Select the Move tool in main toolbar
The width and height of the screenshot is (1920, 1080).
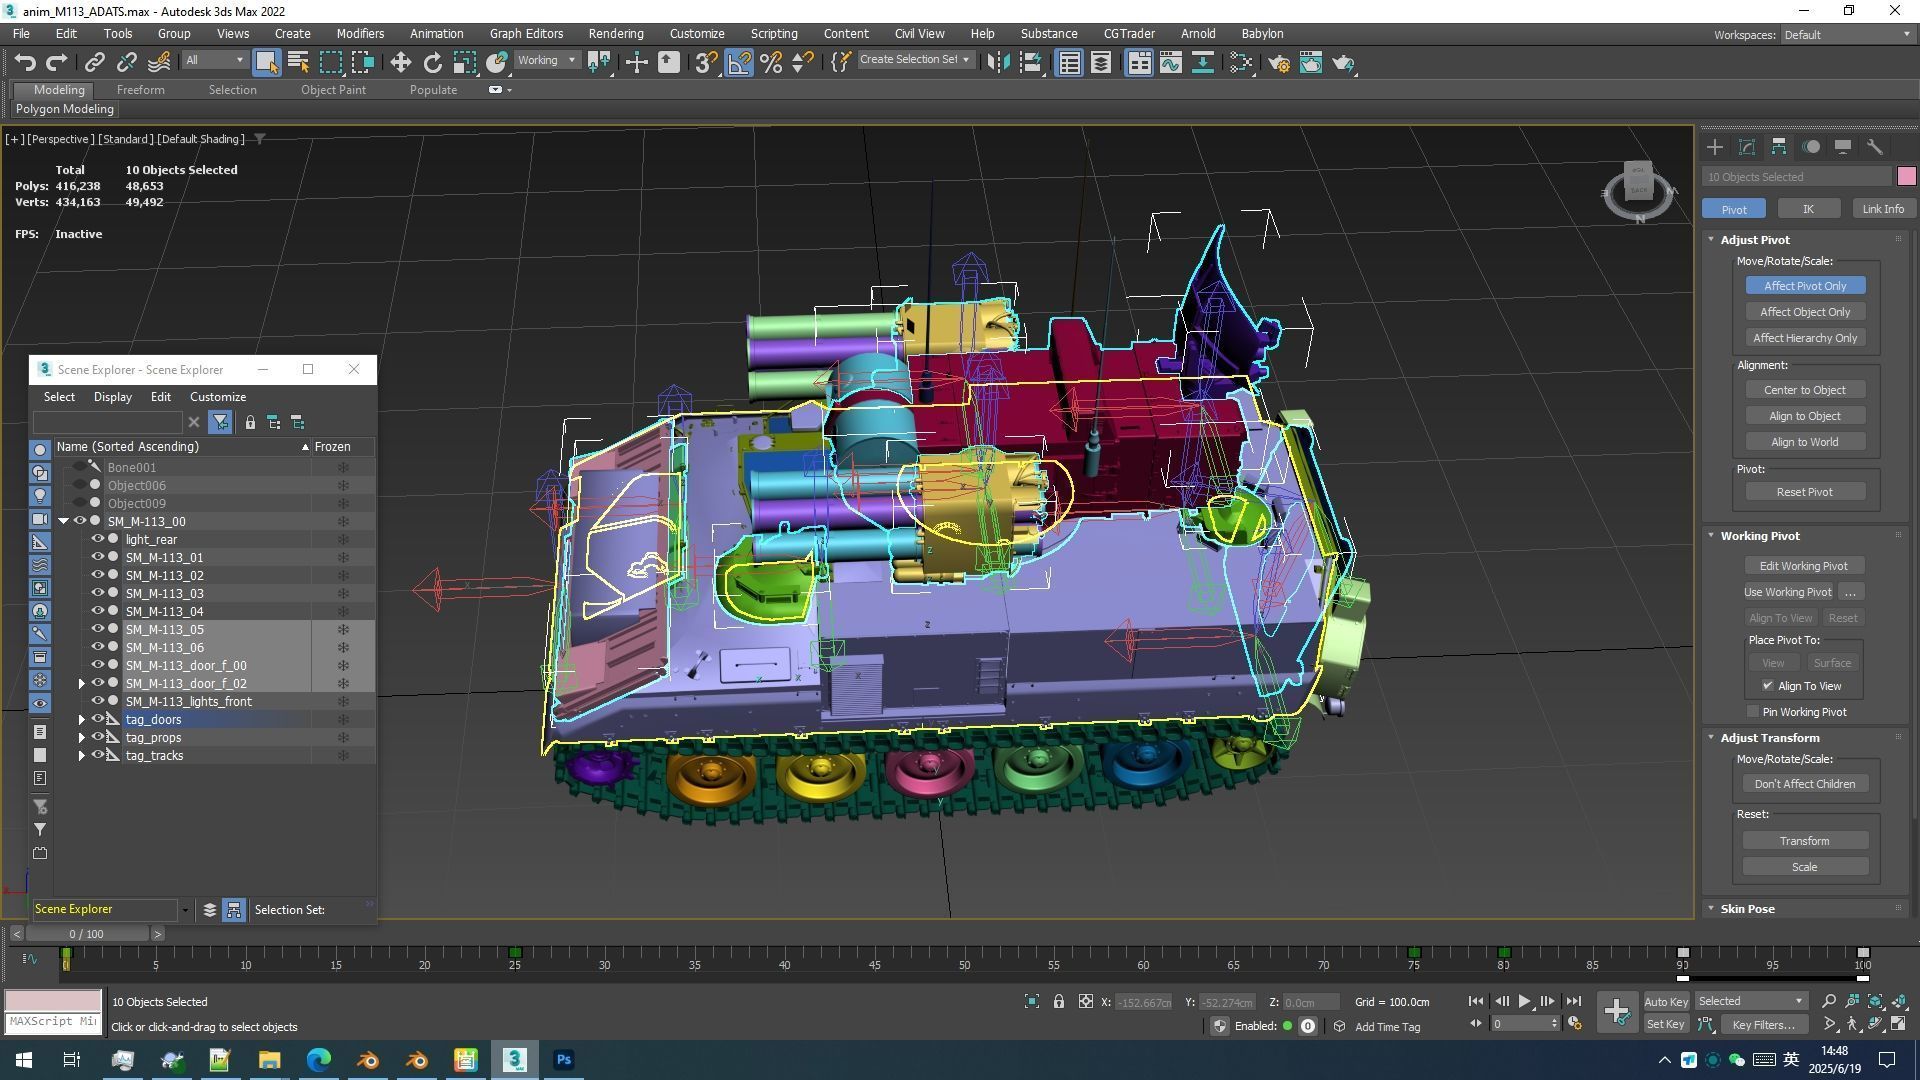pos(400,63)
